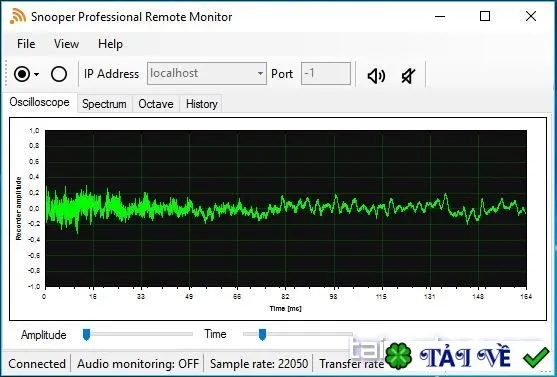Close the Snooper Remote Monitor window
Viewport: 557px width, 377px height.
(531, 16)
